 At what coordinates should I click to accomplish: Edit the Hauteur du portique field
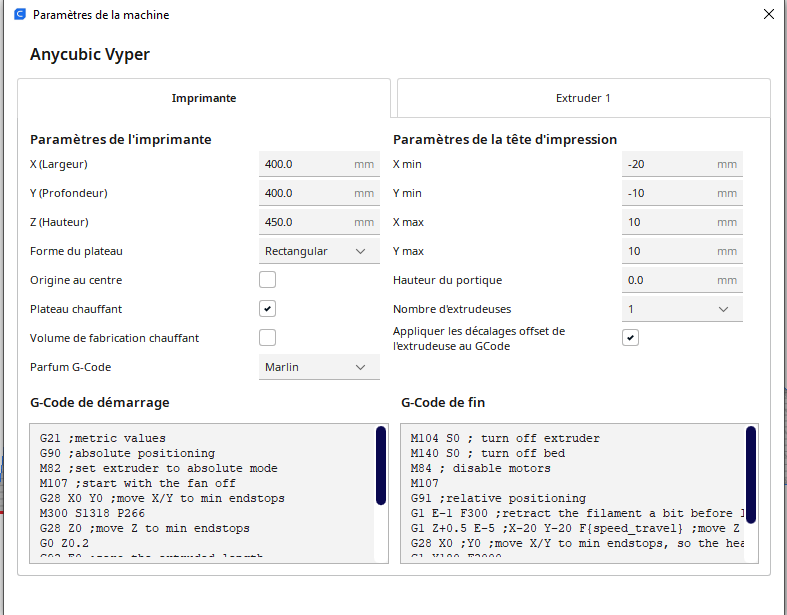point(682,280)
